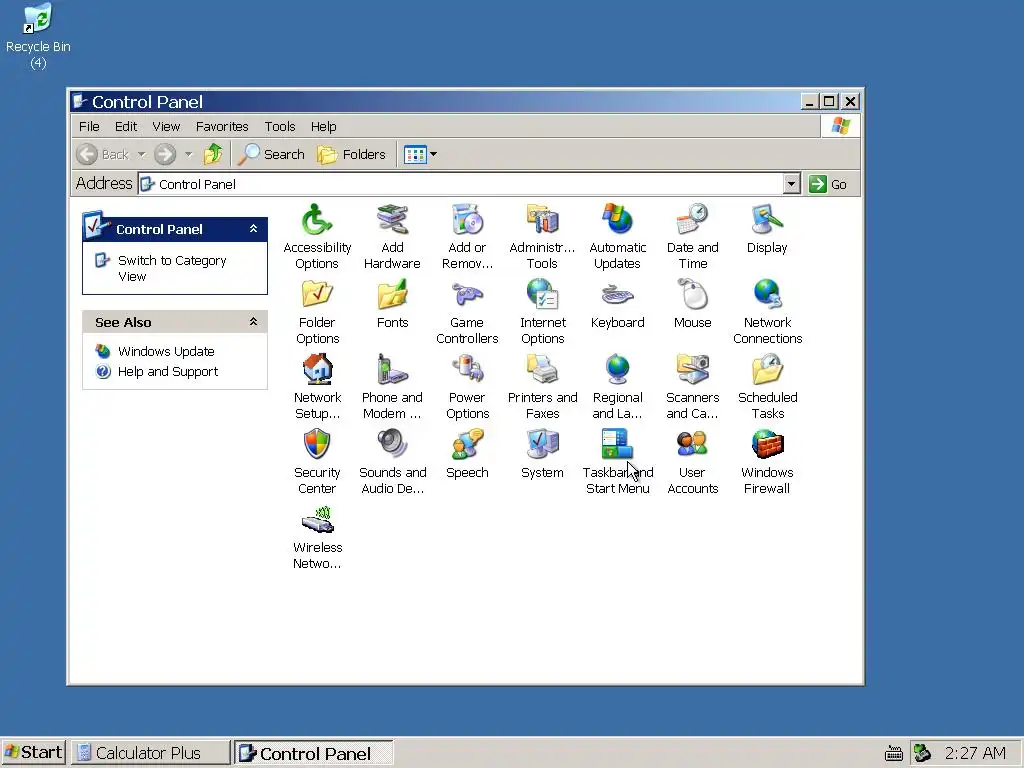Click the Windows flag logo throbber
The height and width of the screenshot is (768, 1024).
pyautogui.click(x=840, y=126)
